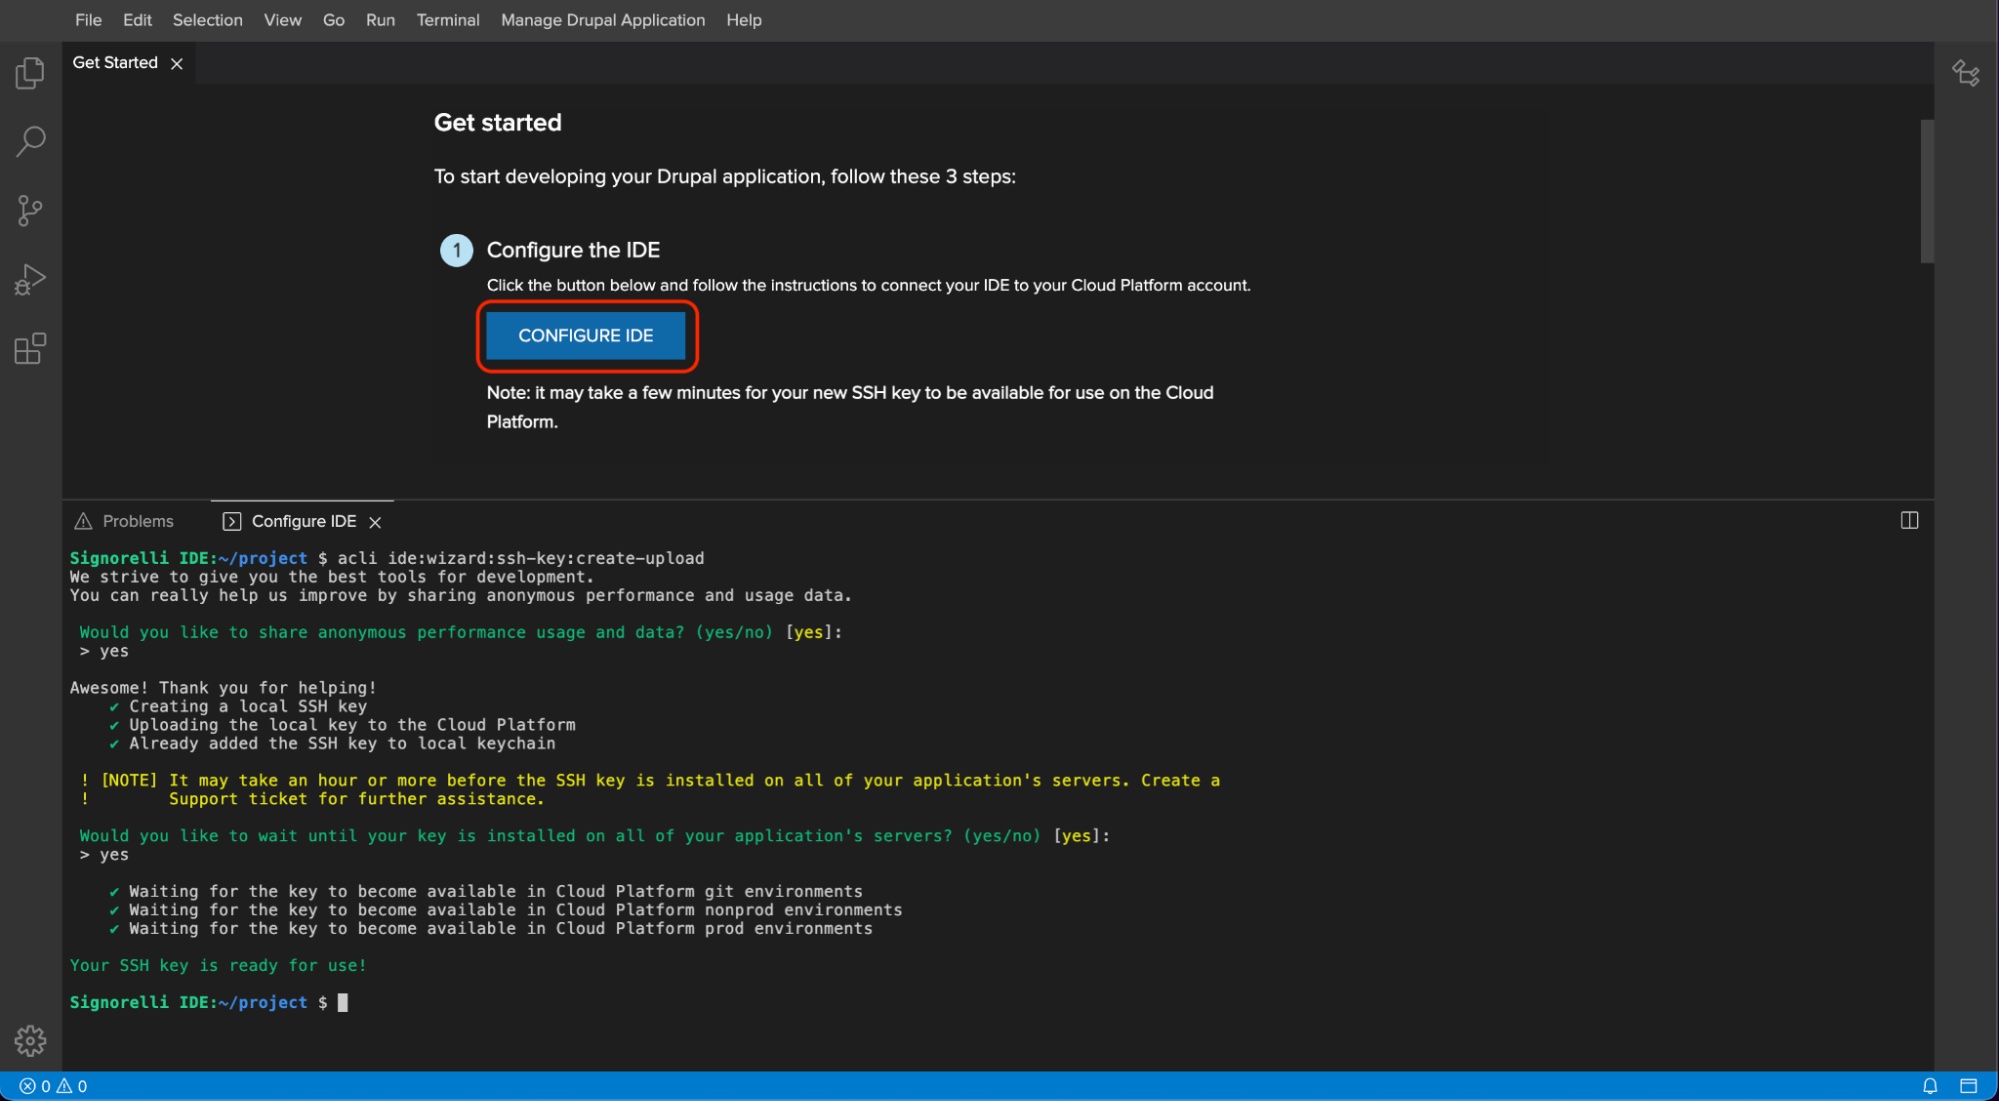Open the Terminal menu
Screen dimensions: 1999x1101
(447, 20)
